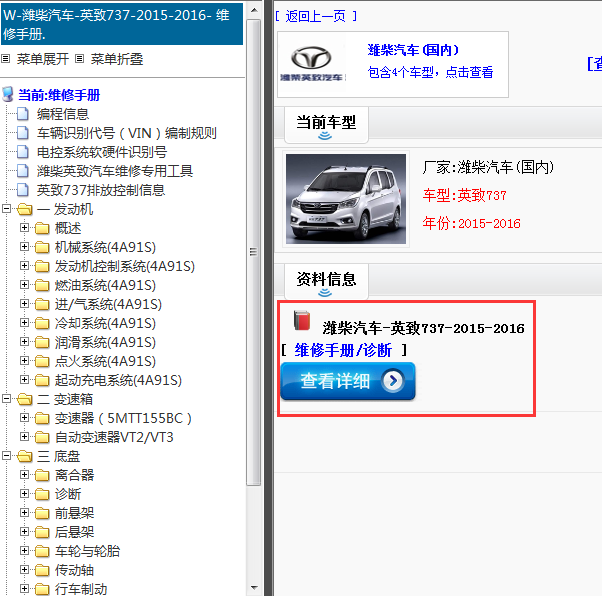Expand the 自动变速器VT2/VT3 node

click(x=24, y=437)
